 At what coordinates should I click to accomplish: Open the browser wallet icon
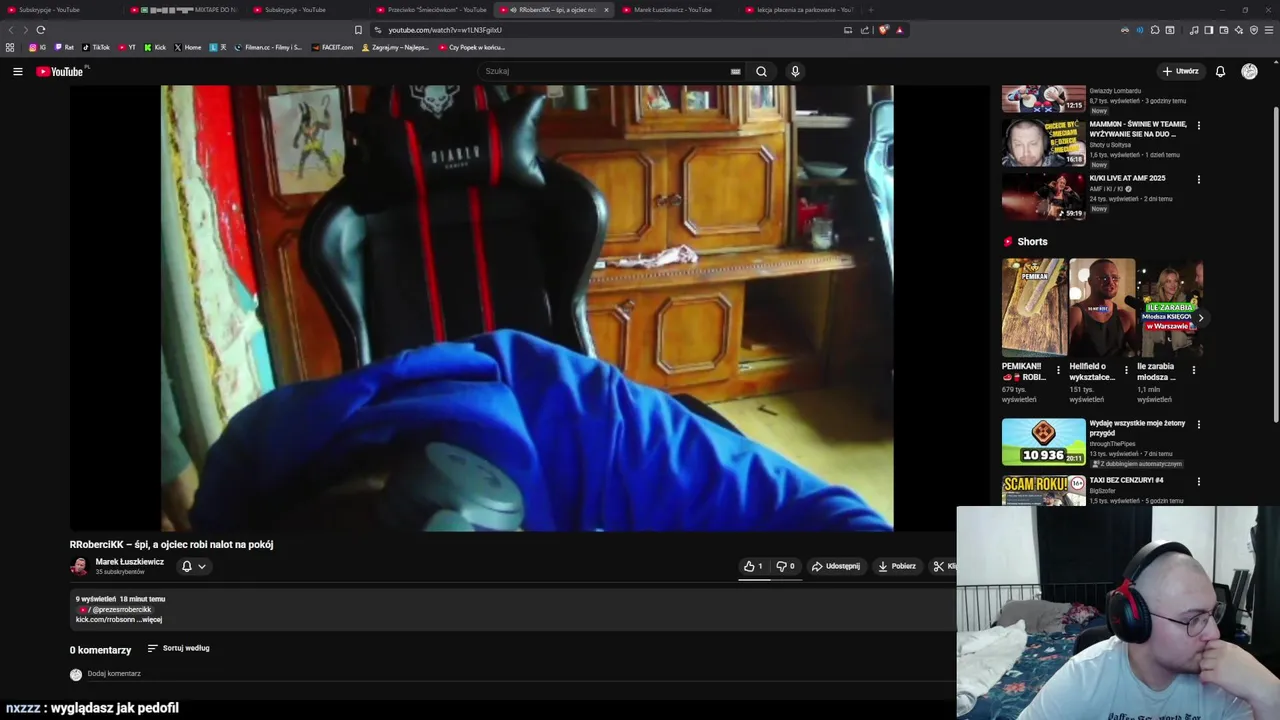point(1223,30)
